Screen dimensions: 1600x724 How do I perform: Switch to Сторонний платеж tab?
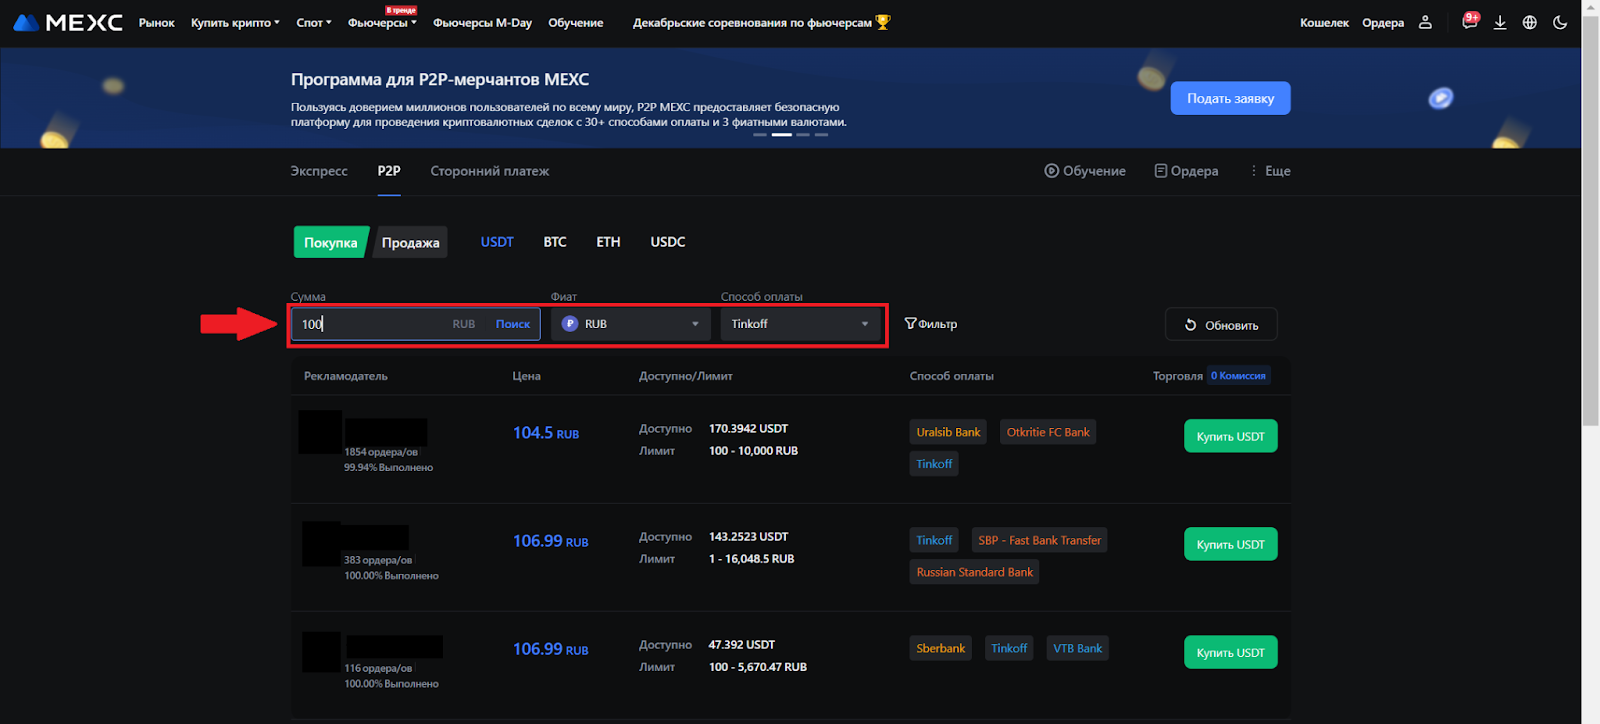click(490, 171)
